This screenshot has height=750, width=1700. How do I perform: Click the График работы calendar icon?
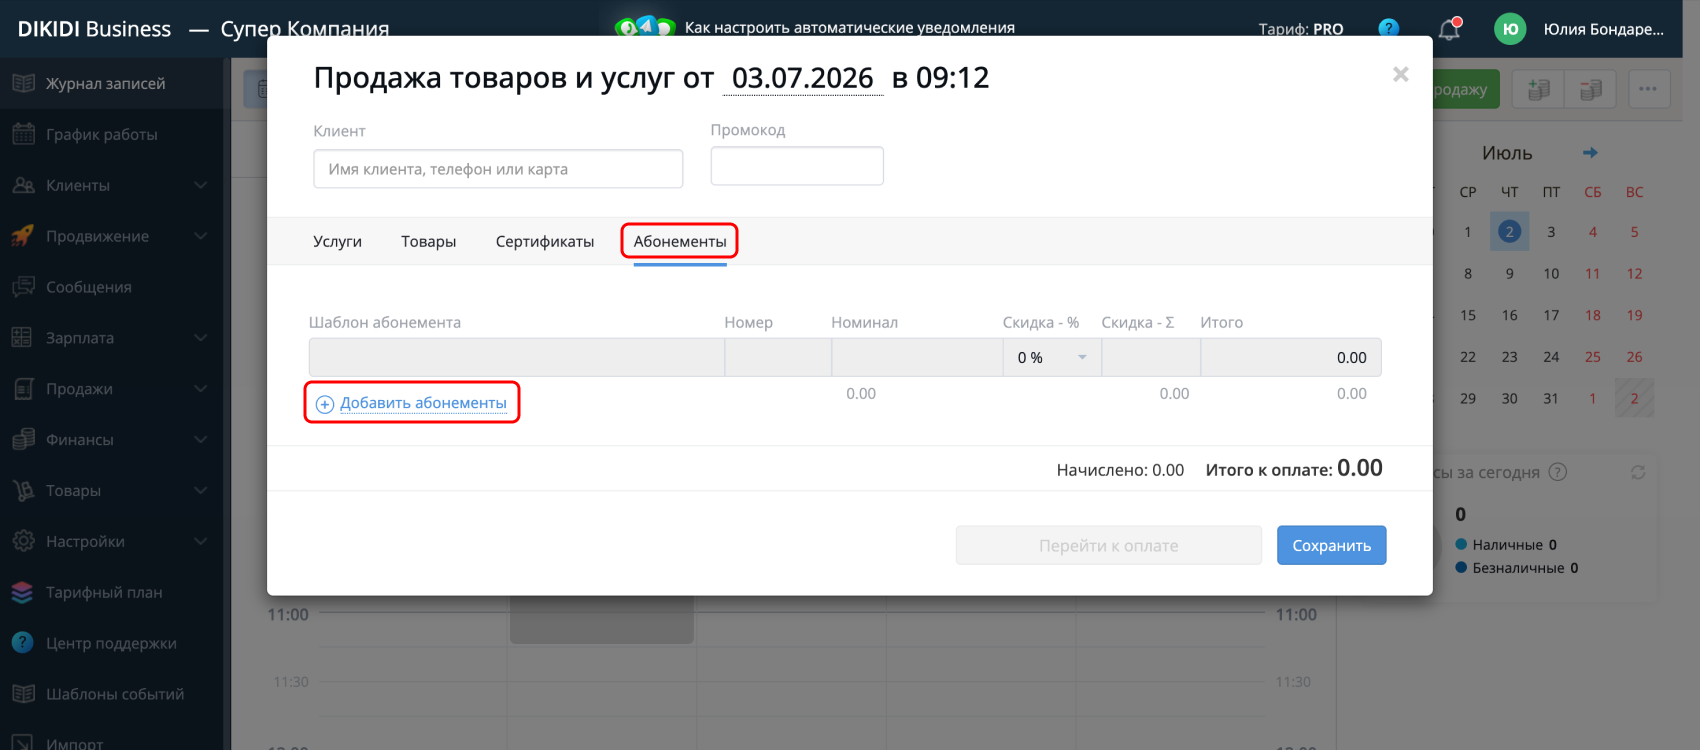click(23, 134)
